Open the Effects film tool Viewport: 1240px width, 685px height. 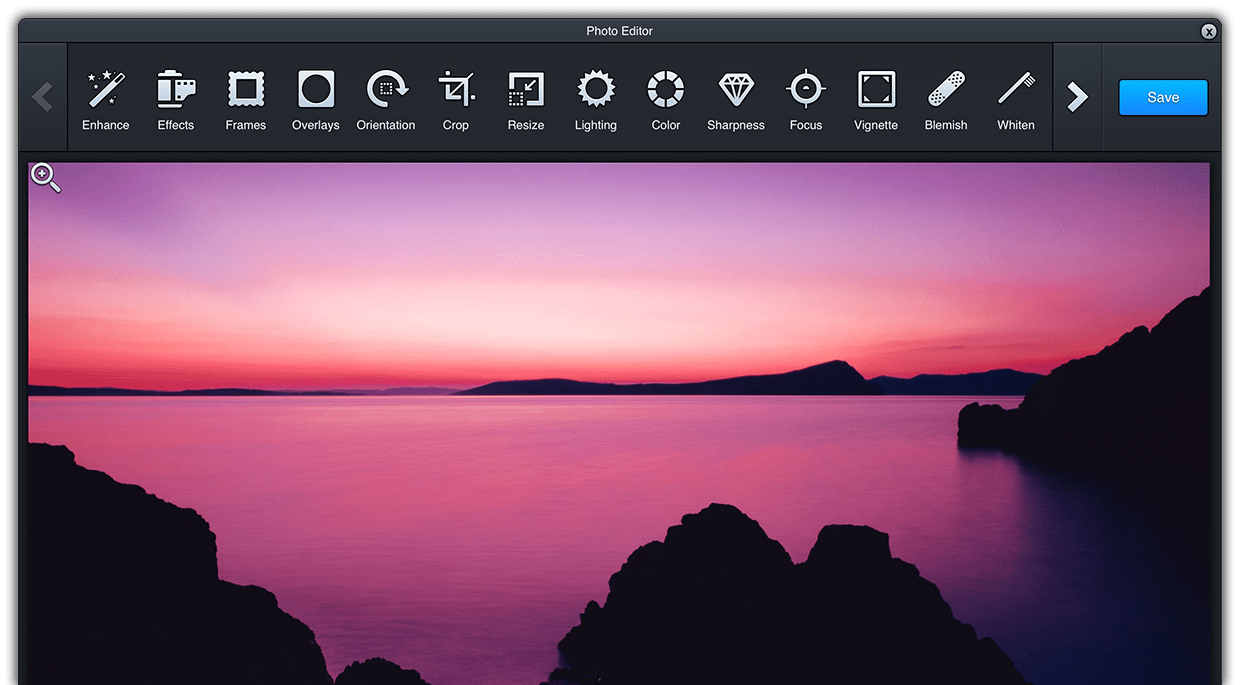pos(176,98)
